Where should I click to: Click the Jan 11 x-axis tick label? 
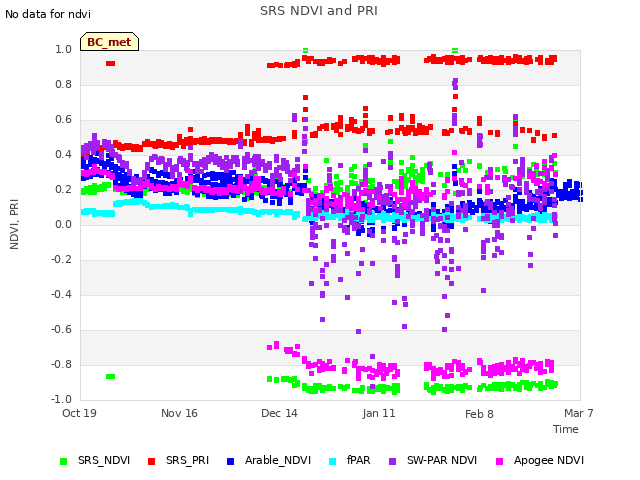tap(379, 413)
